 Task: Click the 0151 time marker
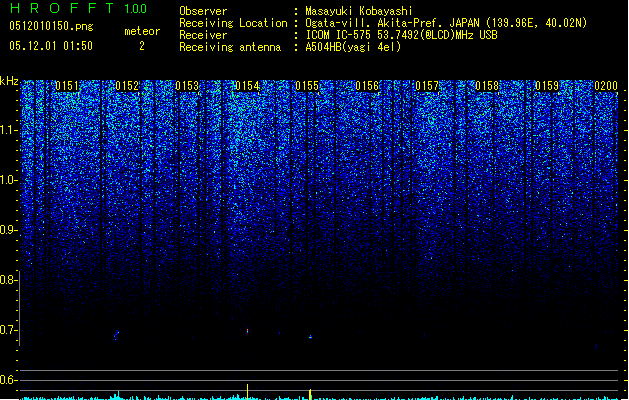(x=67, y=86)
